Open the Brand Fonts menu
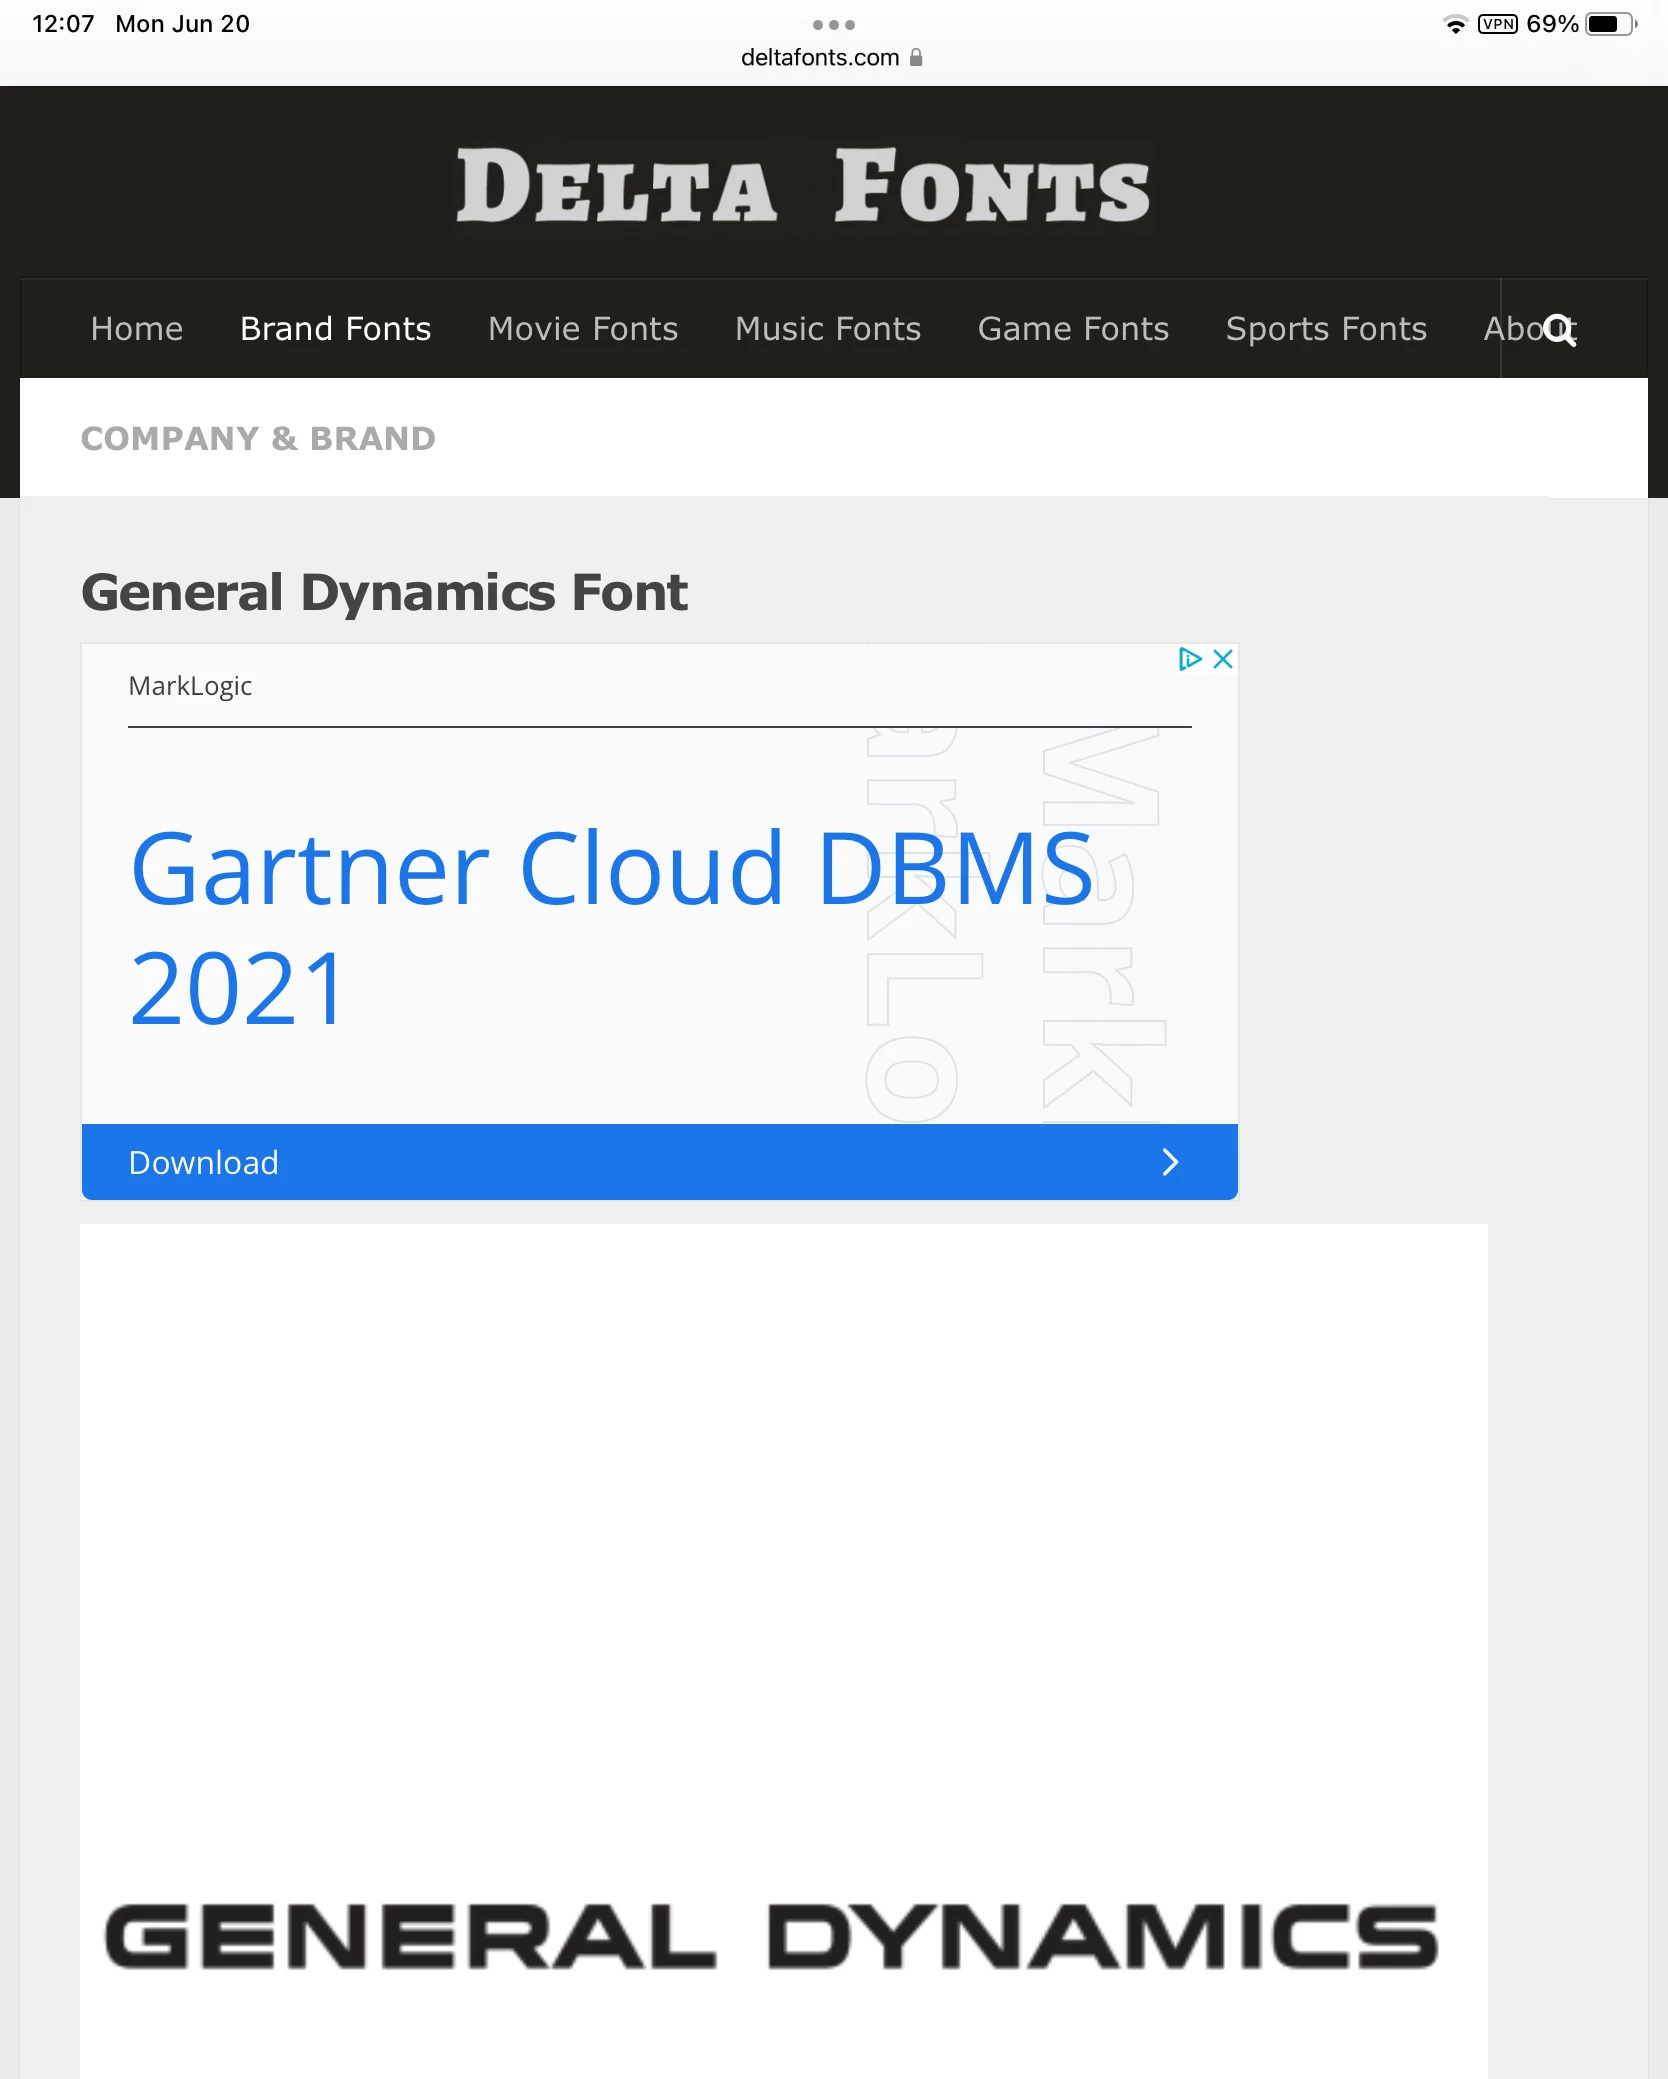1668x2079 pixels. [336, 329]
